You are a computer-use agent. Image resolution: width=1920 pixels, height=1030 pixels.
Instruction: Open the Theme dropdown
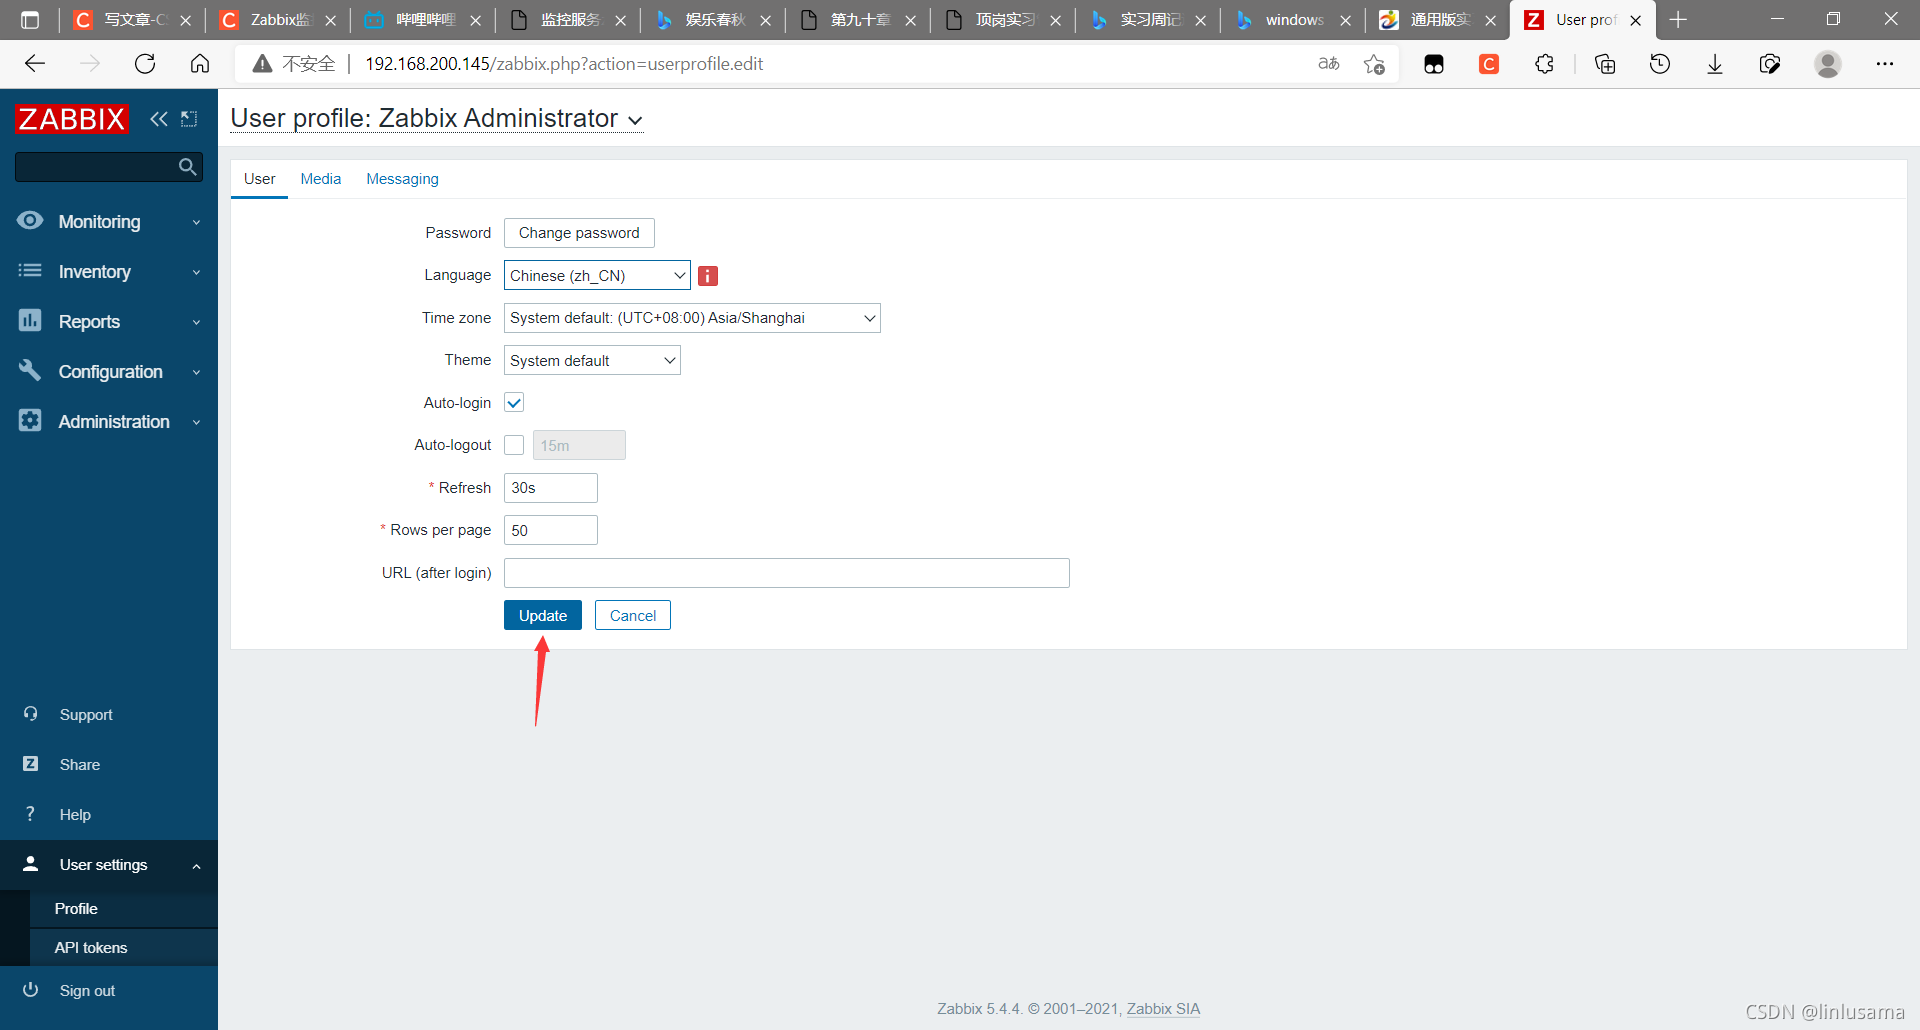[592, 360]
